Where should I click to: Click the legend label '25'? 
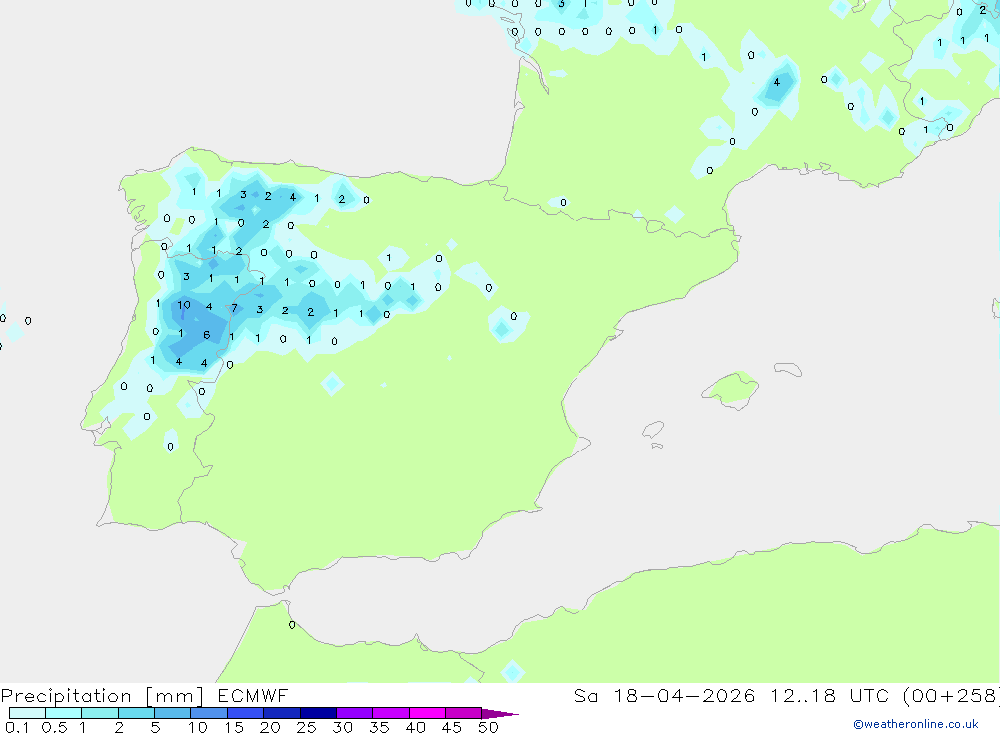click(306, 727)
